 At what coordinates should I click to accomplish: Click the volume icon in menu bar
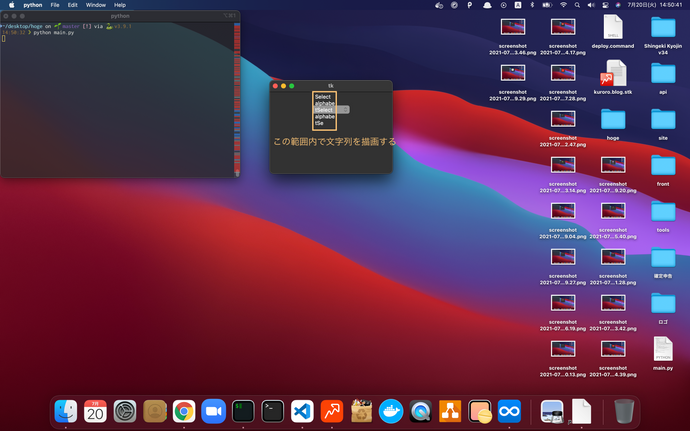591,5
